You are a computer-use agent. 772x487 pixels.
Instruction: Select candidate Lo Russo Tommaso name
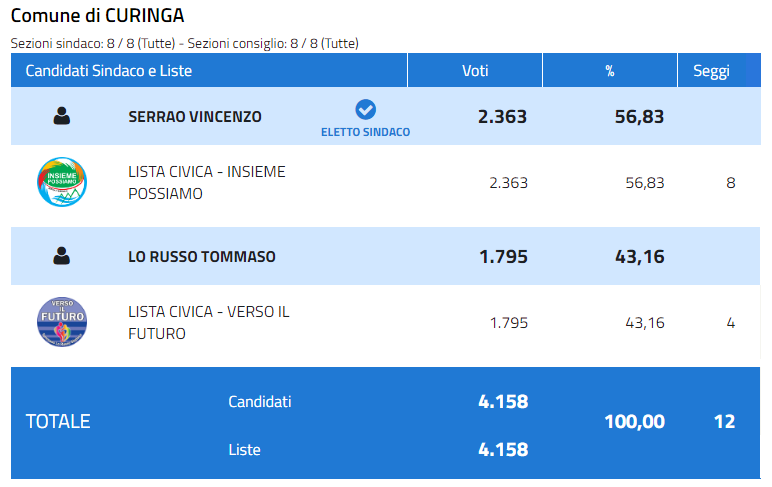coord(202,257)
